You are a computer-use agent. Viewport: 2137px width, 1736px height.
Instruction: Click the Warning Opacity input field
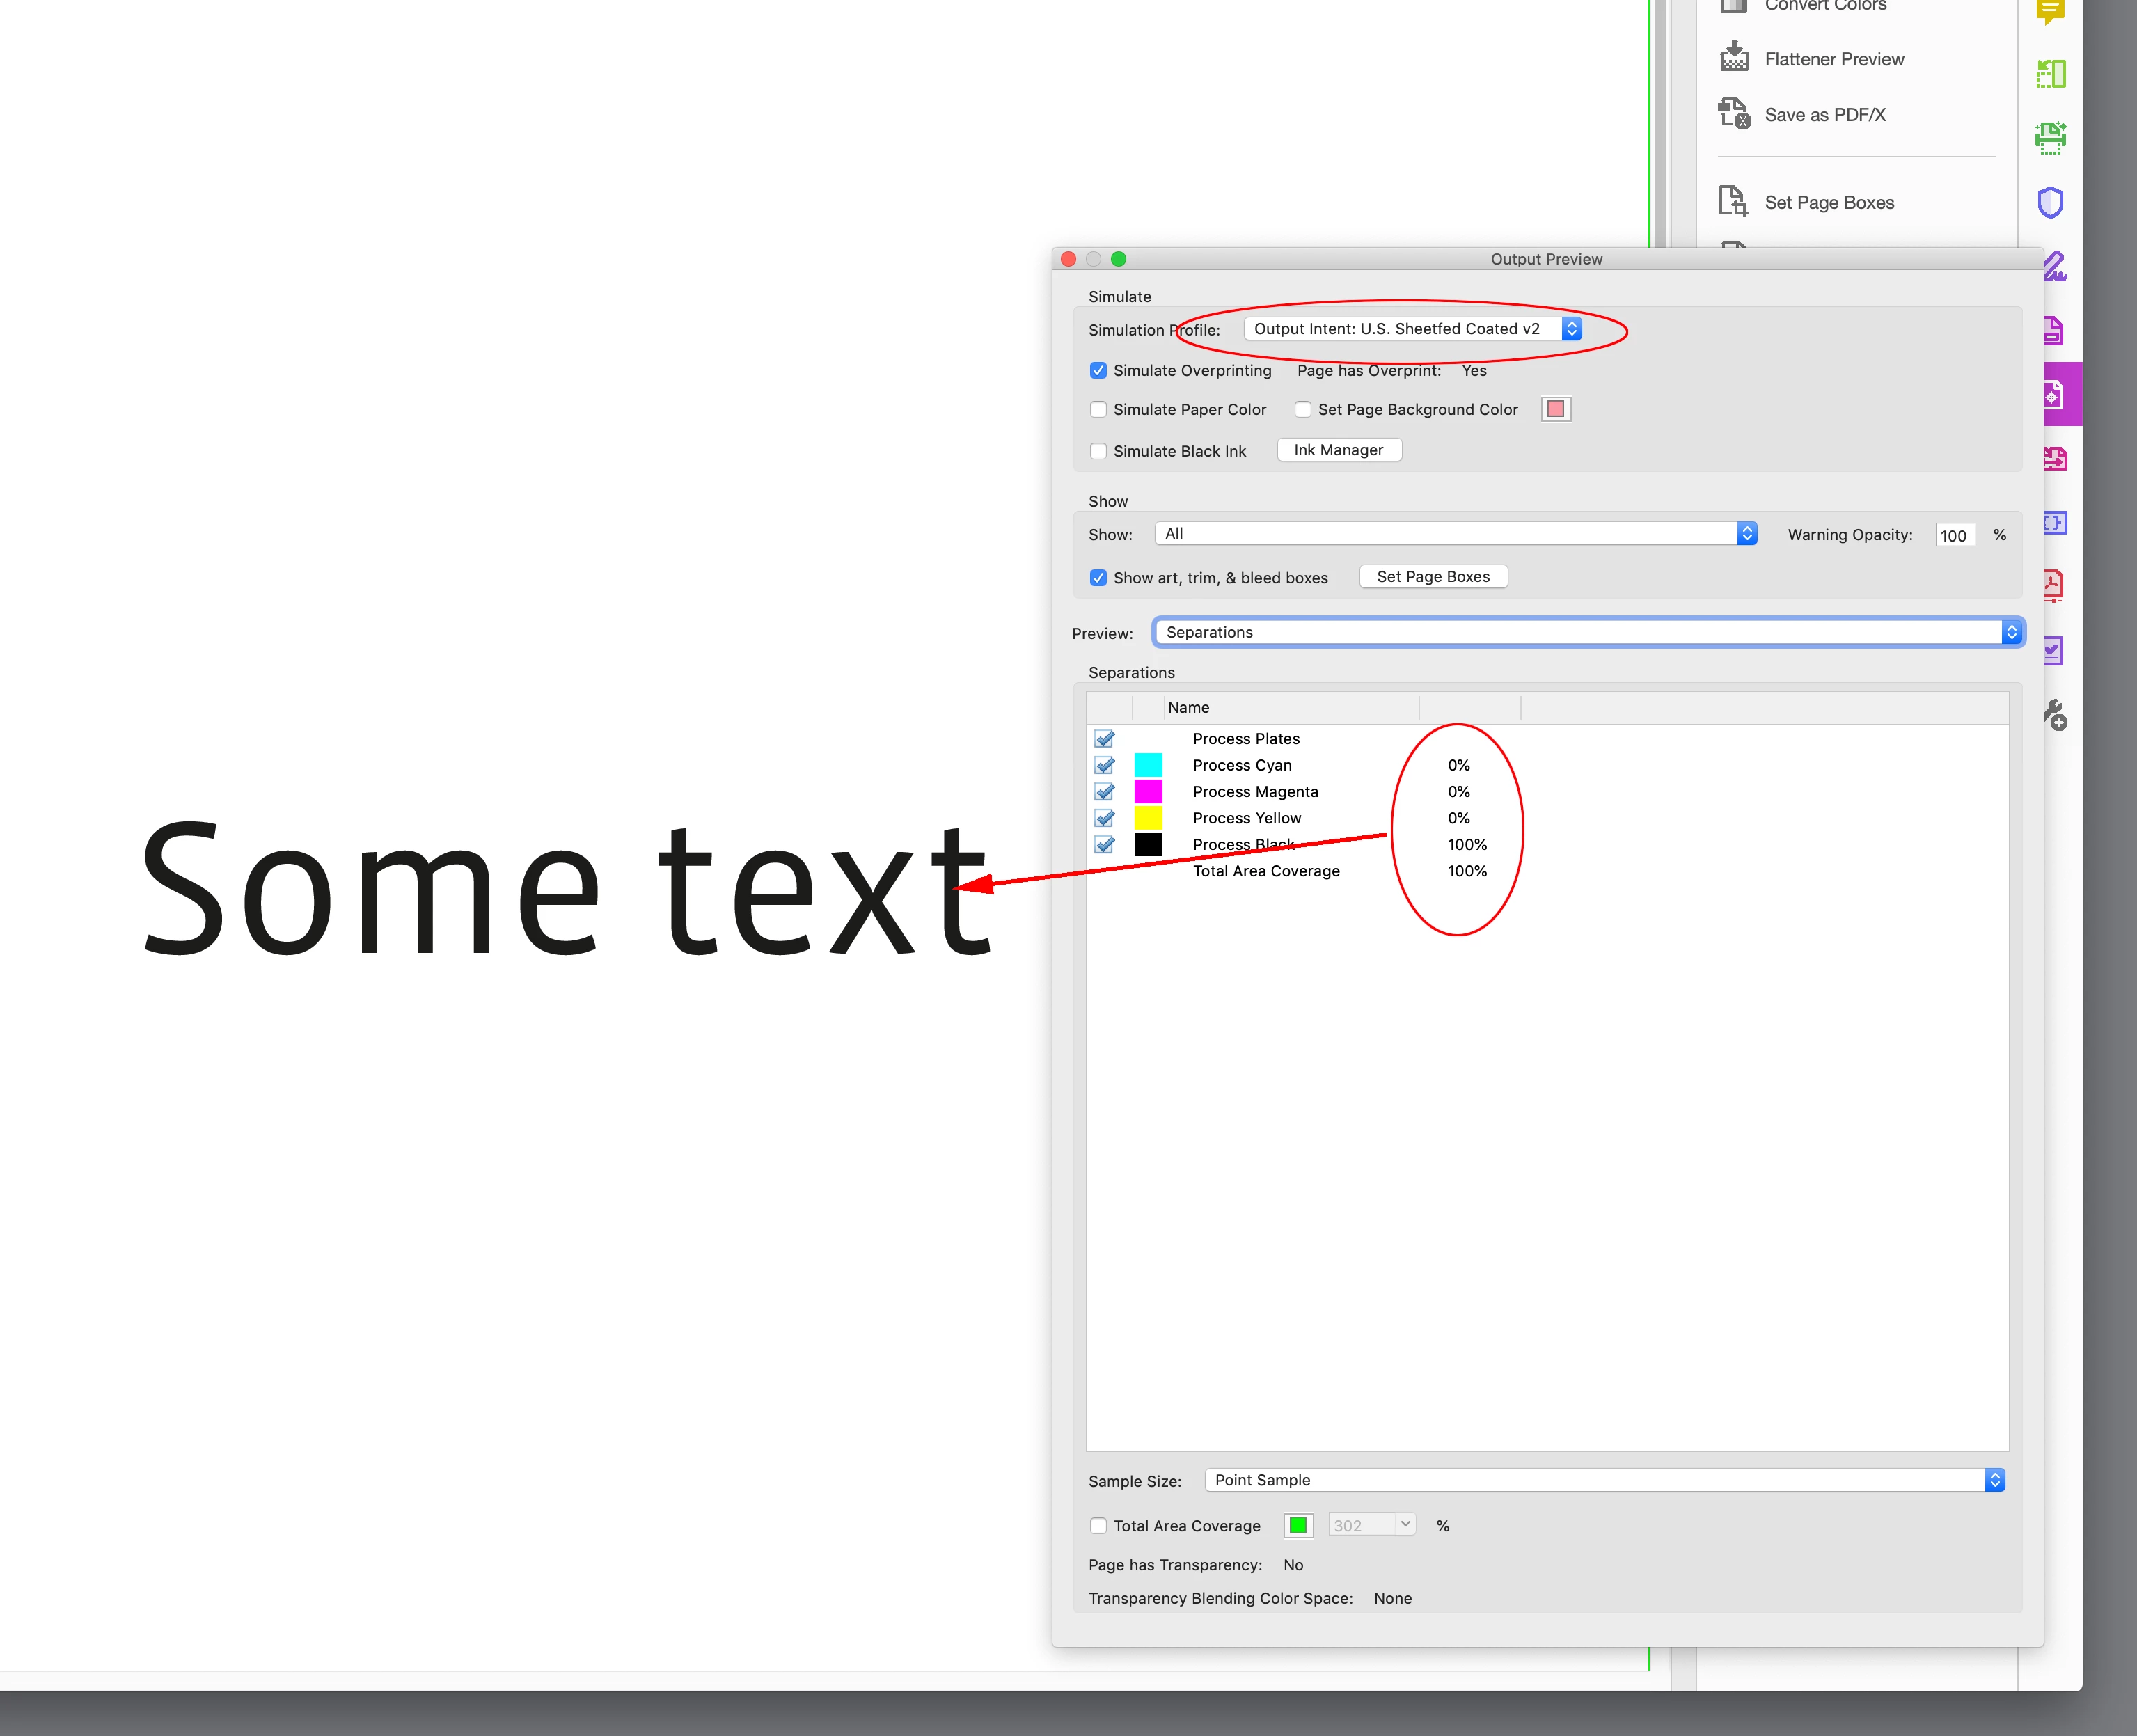[1953, 535]
